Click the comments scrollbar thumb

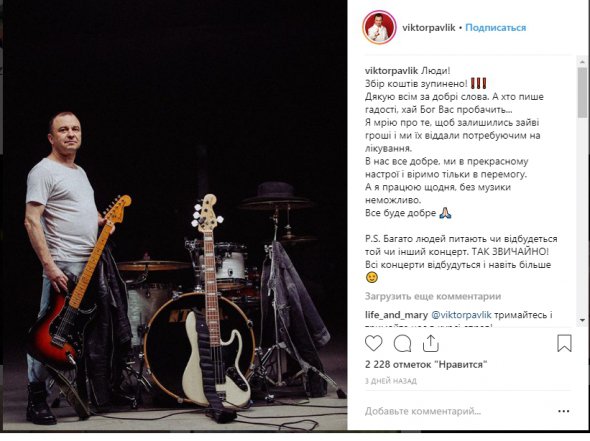pyautogui.click(x=582, y=93)
